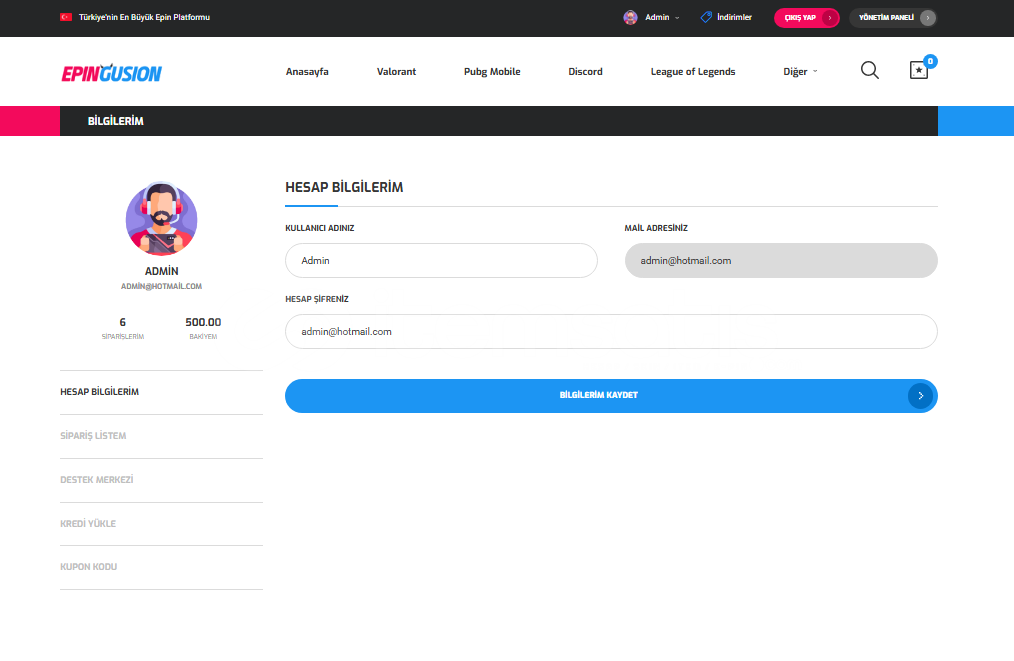The height and width of the screenshot is (661, 1014).
Task: Go to Pubg Mobile page
Action: 492,72
